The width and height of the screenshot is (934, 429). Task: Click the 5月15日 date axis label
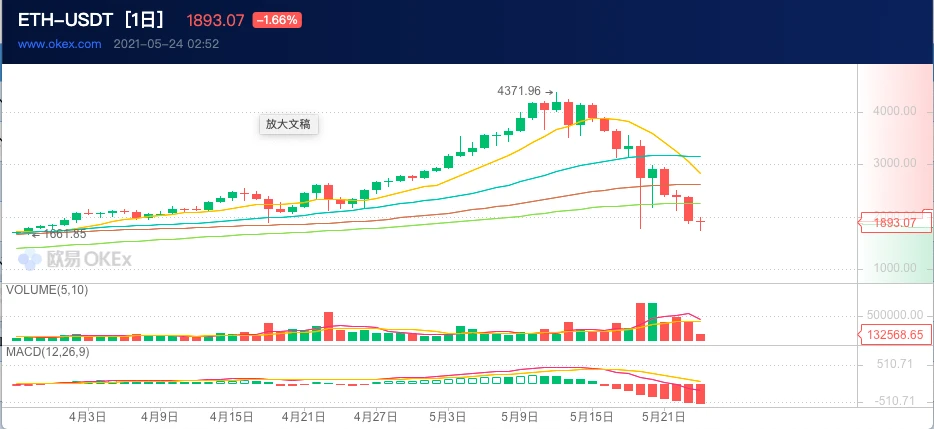tap(593, 416)
